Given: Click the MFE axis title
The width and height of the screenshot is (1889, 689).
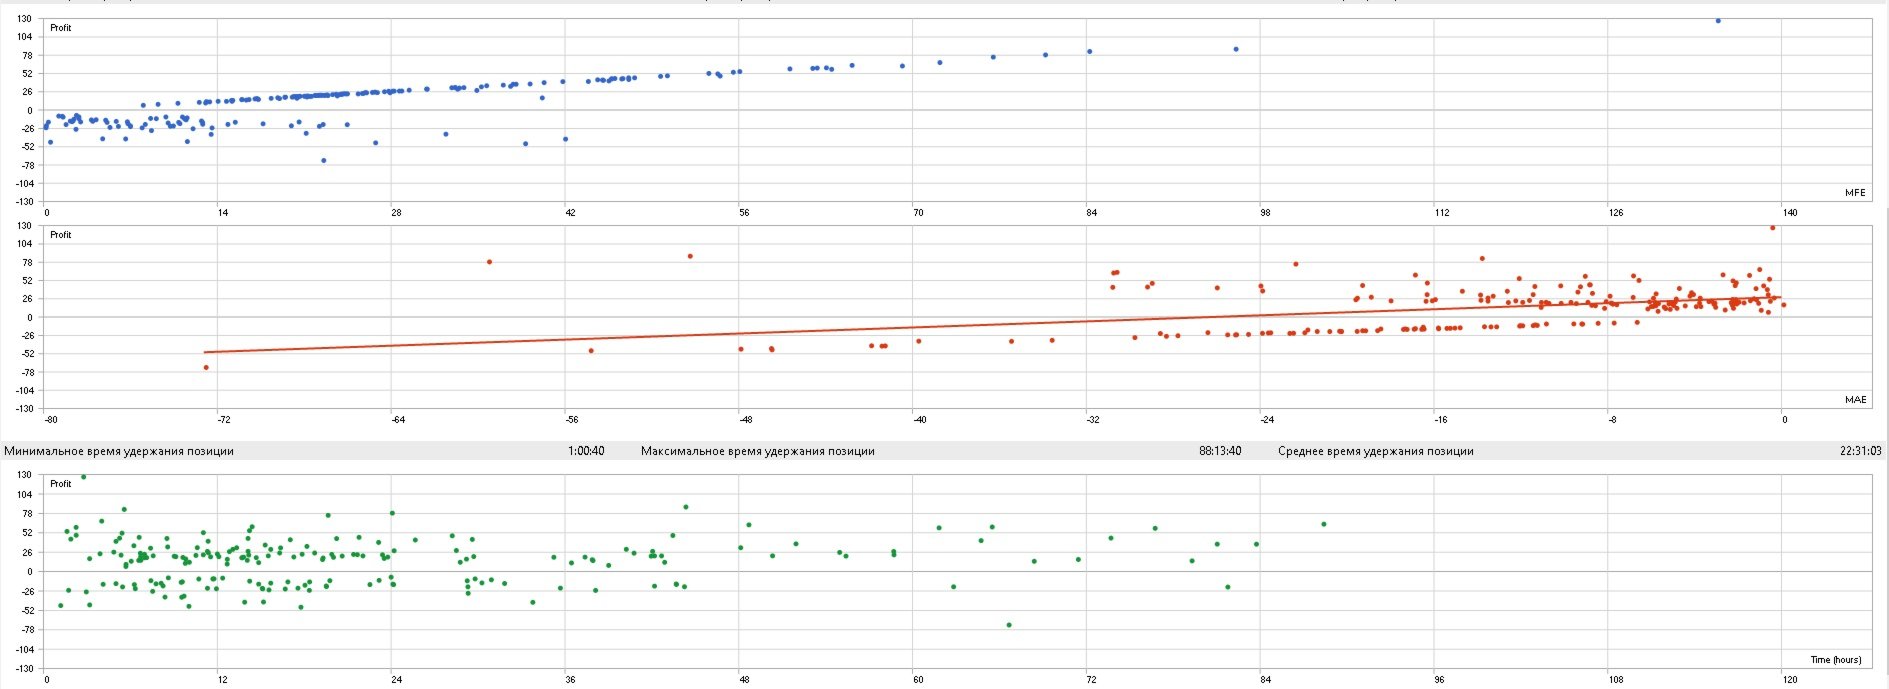Looking at the screenshot, I should 1855,192.
